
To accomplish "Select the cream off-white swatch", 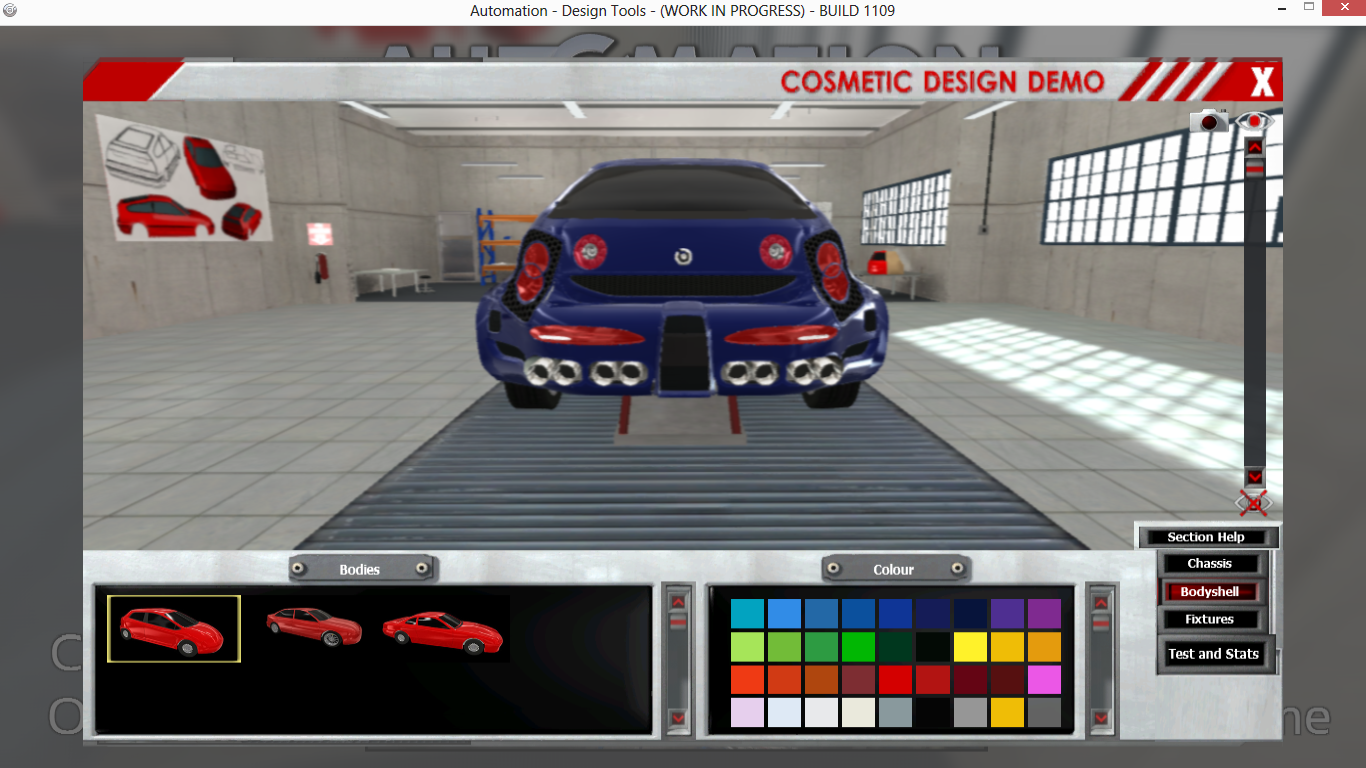I will [x=858, y=713].
